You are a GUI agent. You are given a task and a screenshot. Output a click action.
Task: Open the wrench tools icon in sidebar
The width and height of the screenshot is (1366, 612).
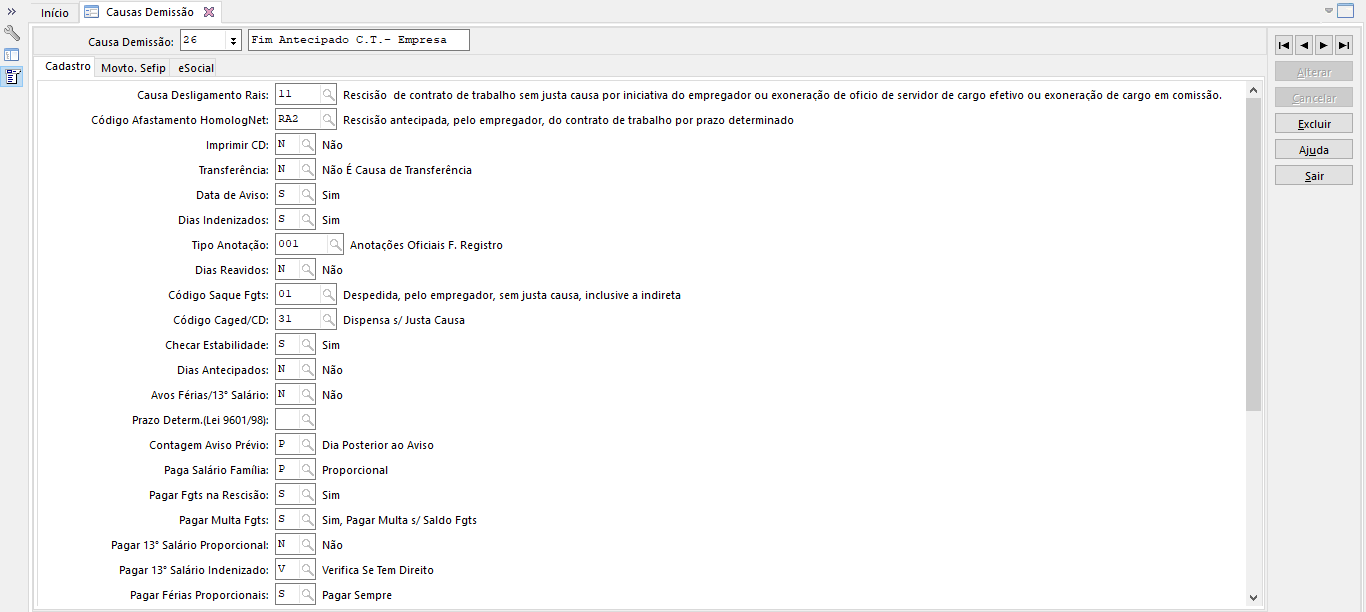coord(12,33)
